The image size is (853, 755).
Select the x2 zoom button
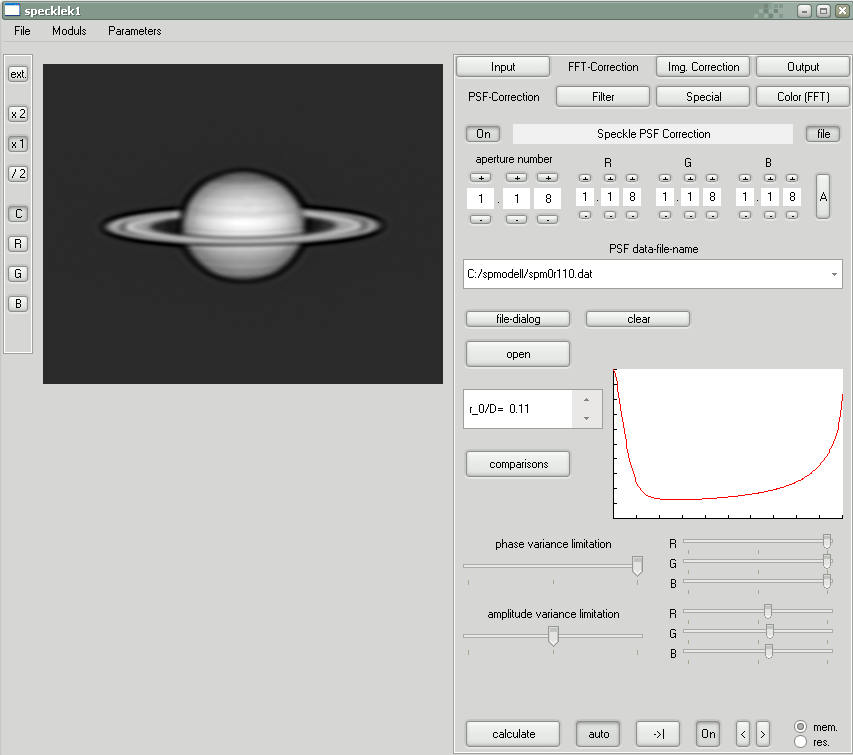18,114
